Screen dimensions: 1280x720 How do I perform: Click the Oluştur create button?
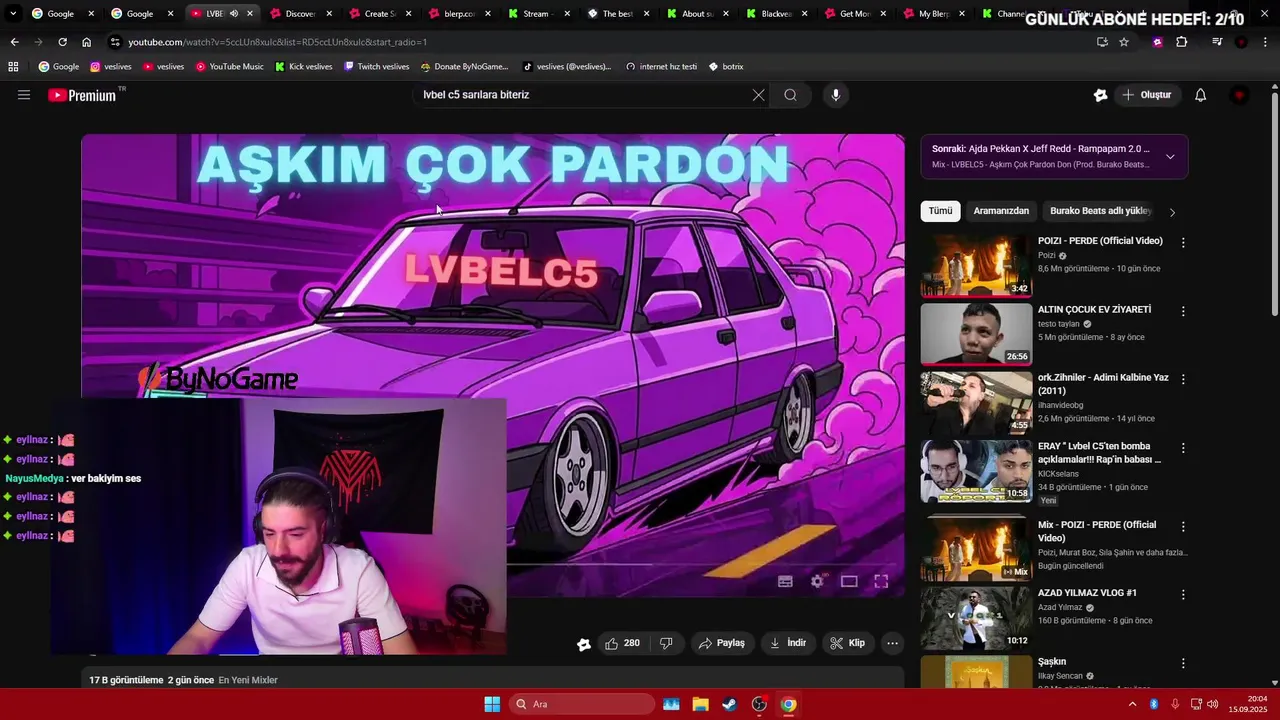pos(1146,95)
